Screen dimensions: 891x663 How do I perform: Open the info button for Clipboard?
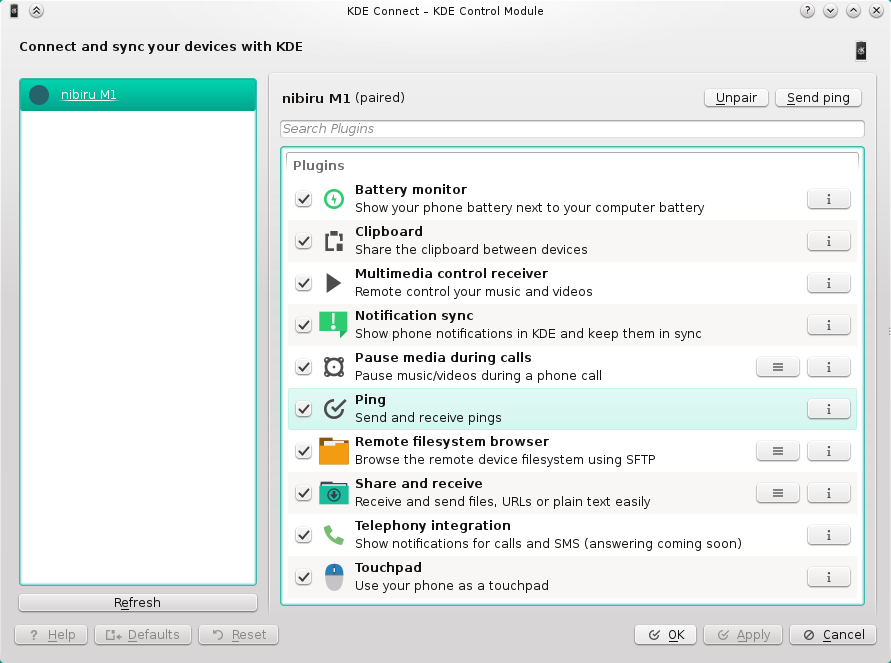828,241
